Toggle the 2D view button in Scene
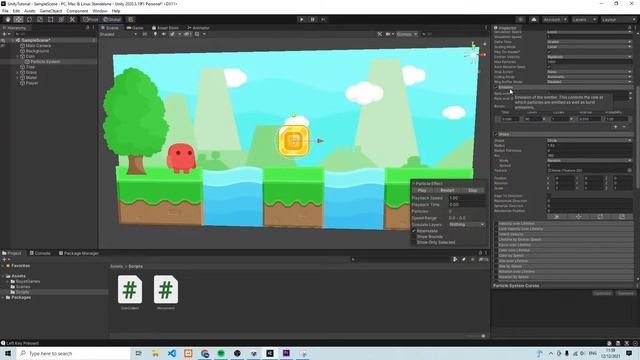This screenshot has width=640, height=360. 144,34
